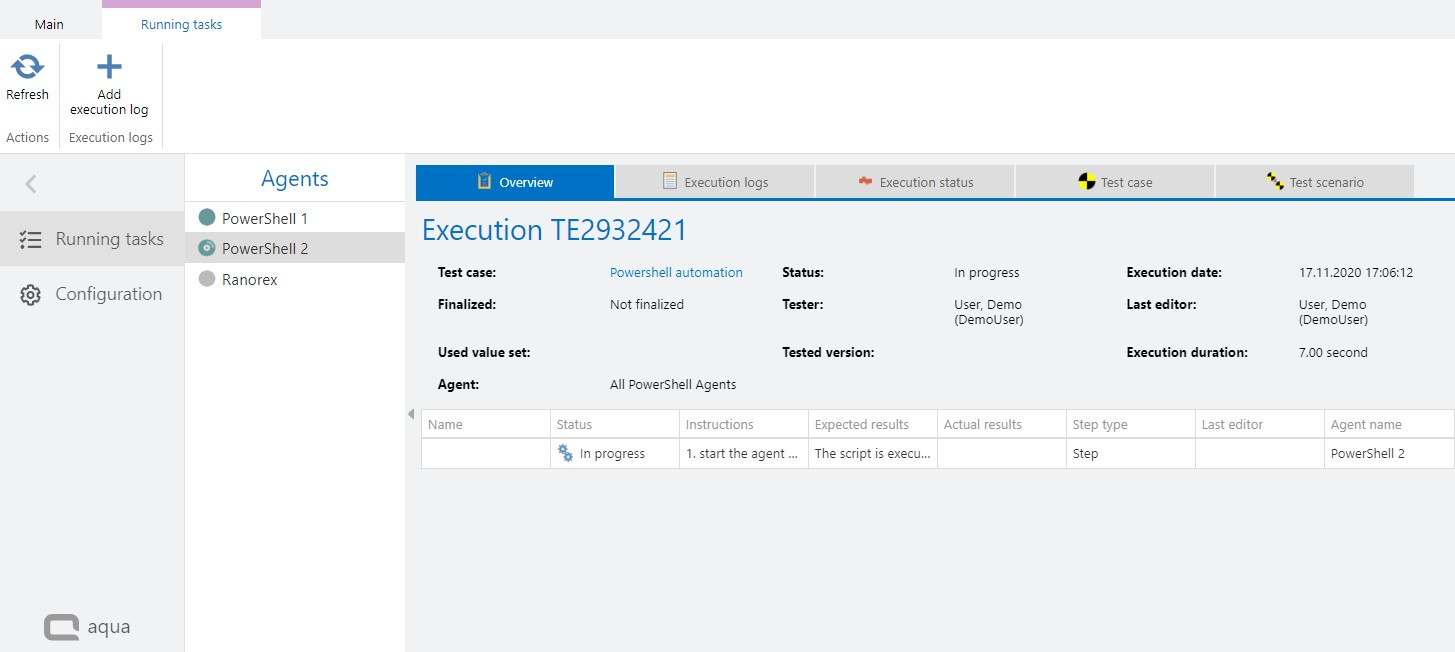Click the Ranorex agent grey status icon

pyautogui.click(x=207, y=280)
